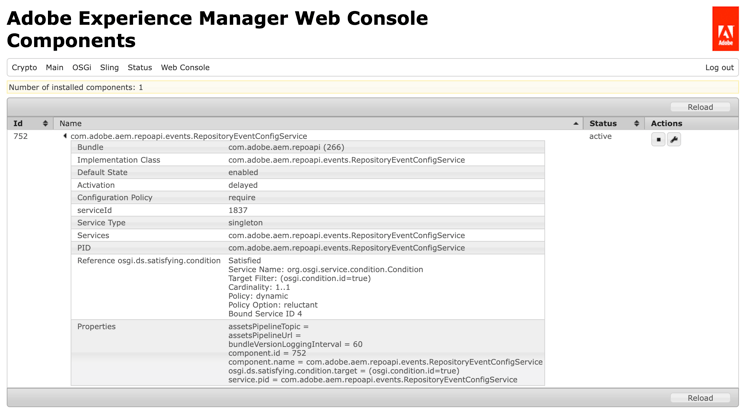This screenshot has width=750, height=416.
Task: Click 'Bound Service ID 4' line
Action: [265, 314]
